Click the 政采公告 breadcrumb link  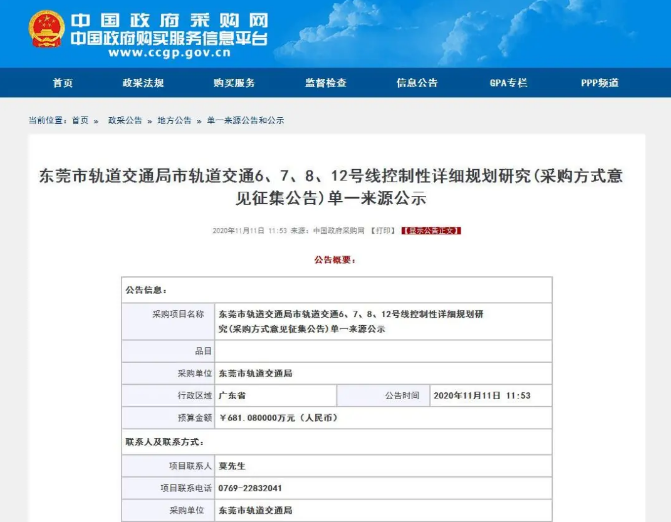pyautogui.click(x=125, y=120)
